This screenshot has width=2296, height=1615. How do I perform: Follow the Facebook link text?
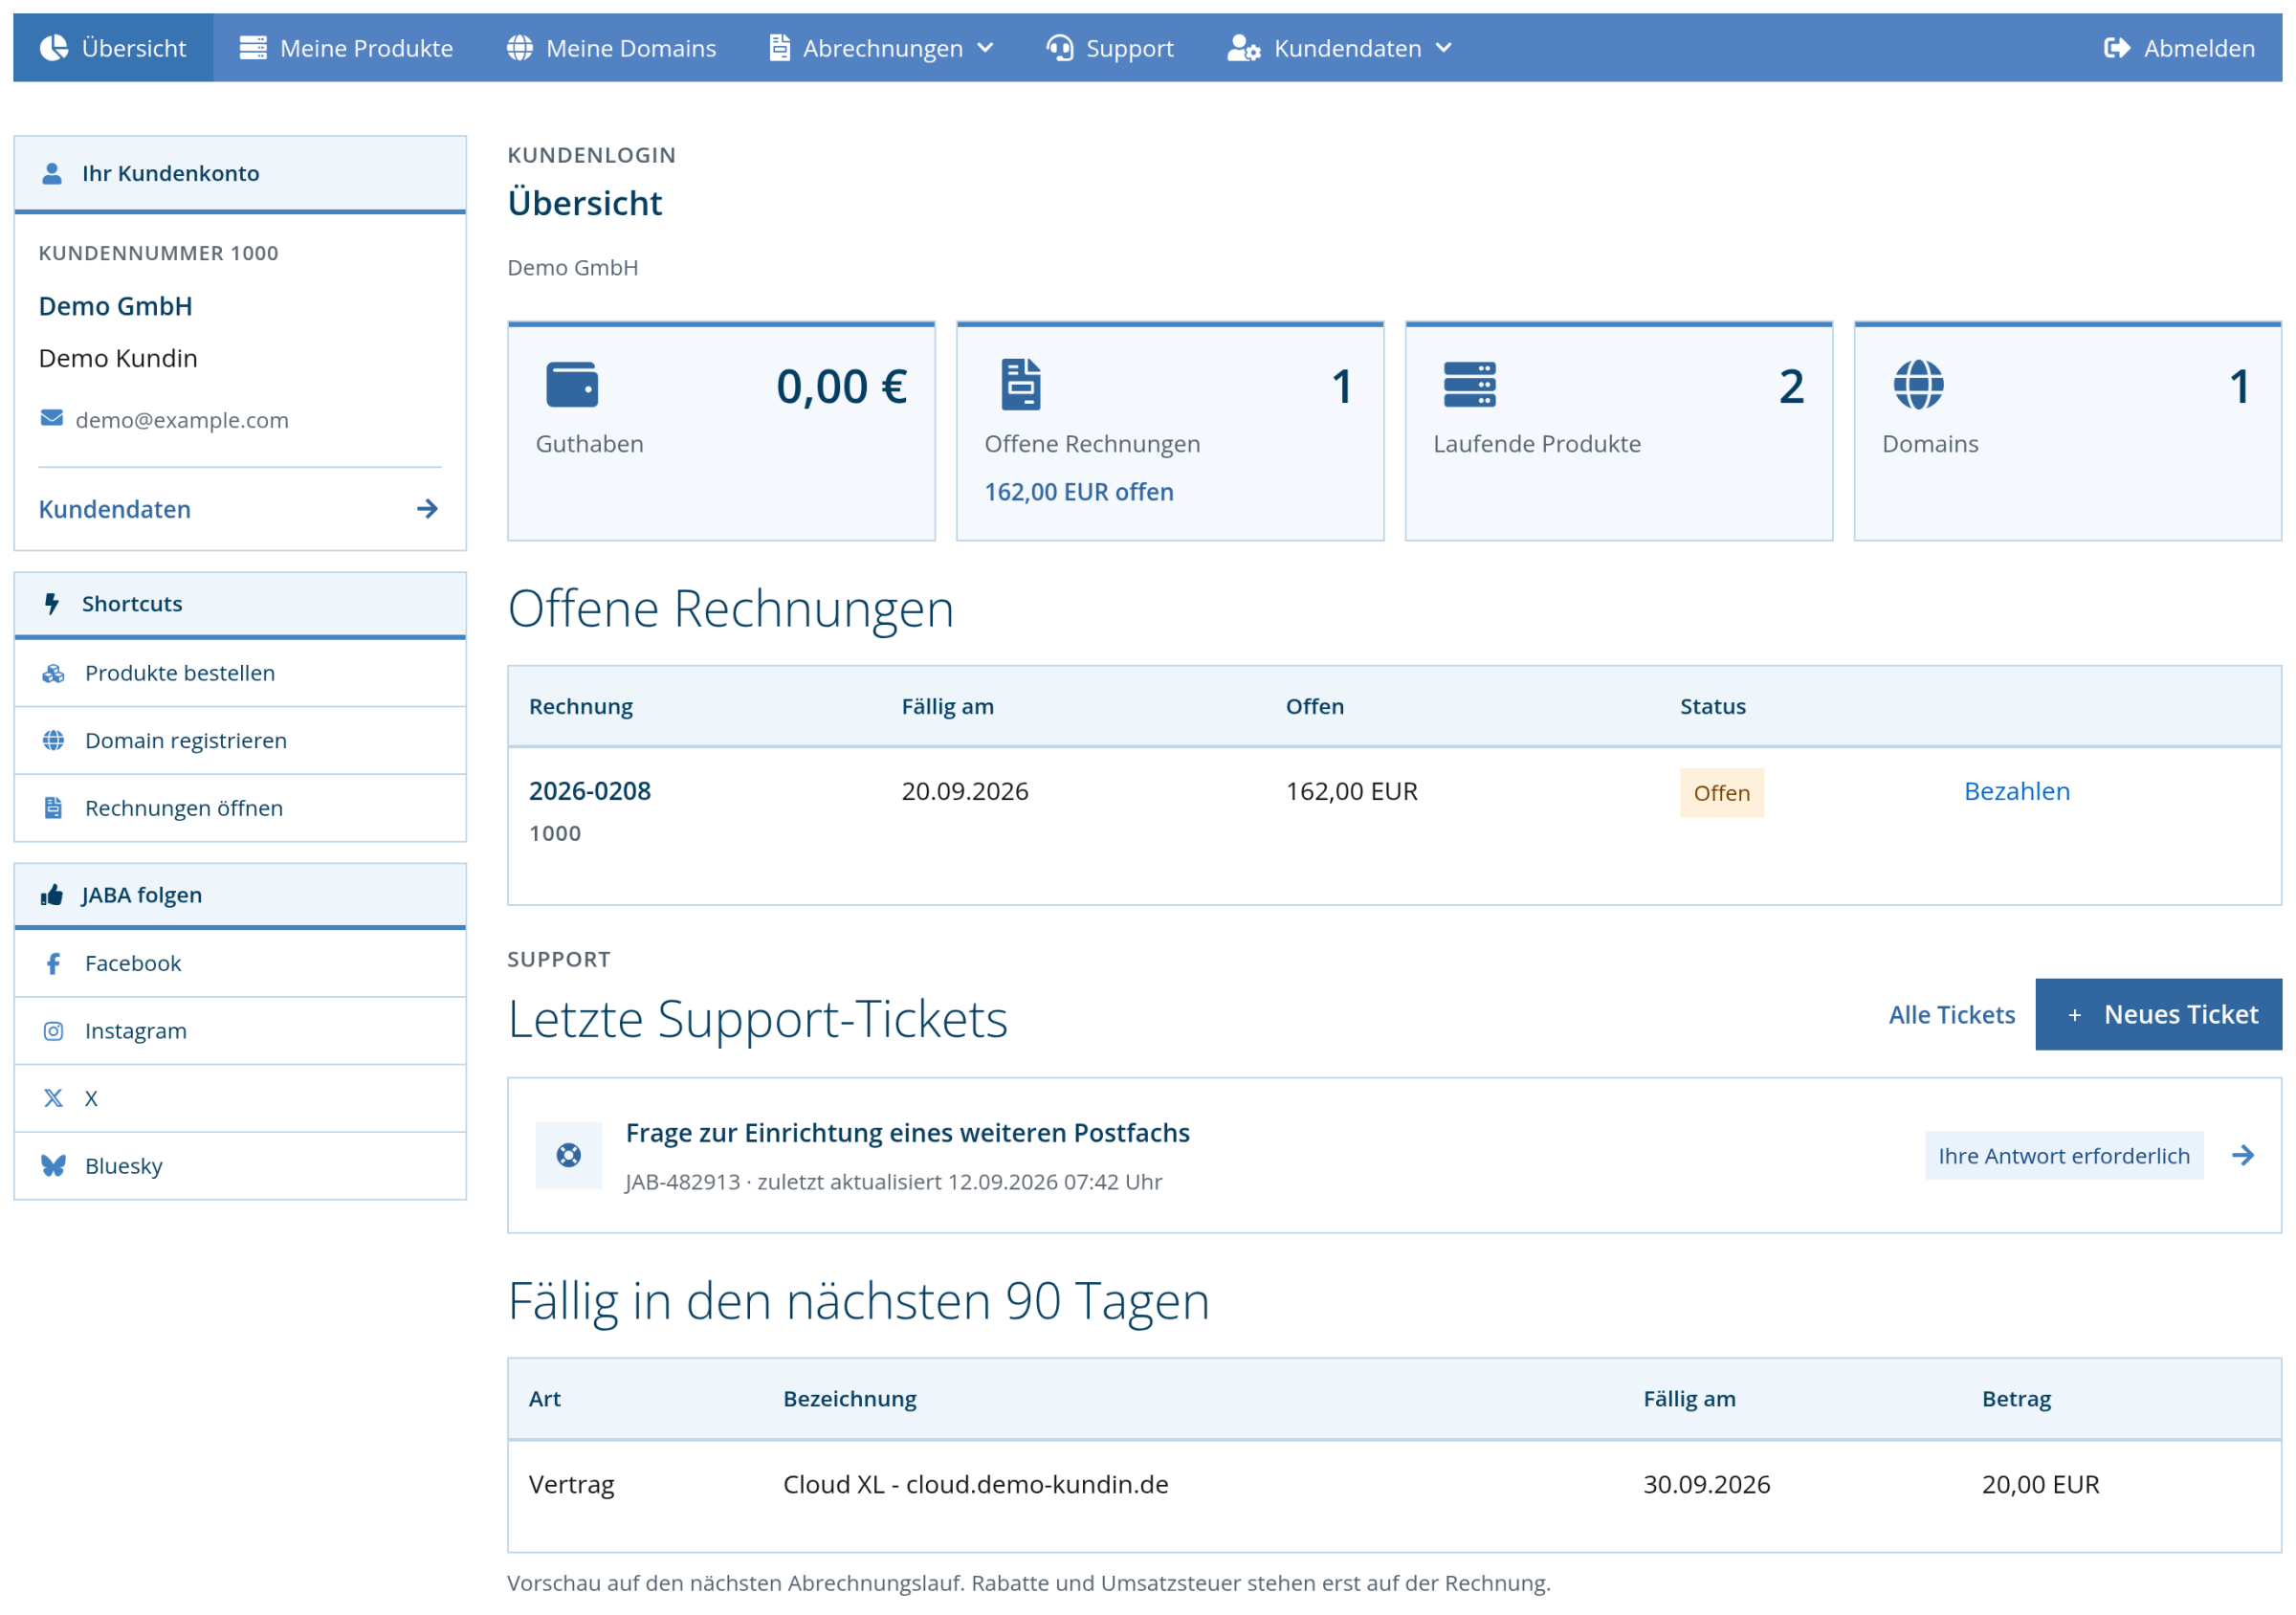[133, 963]
